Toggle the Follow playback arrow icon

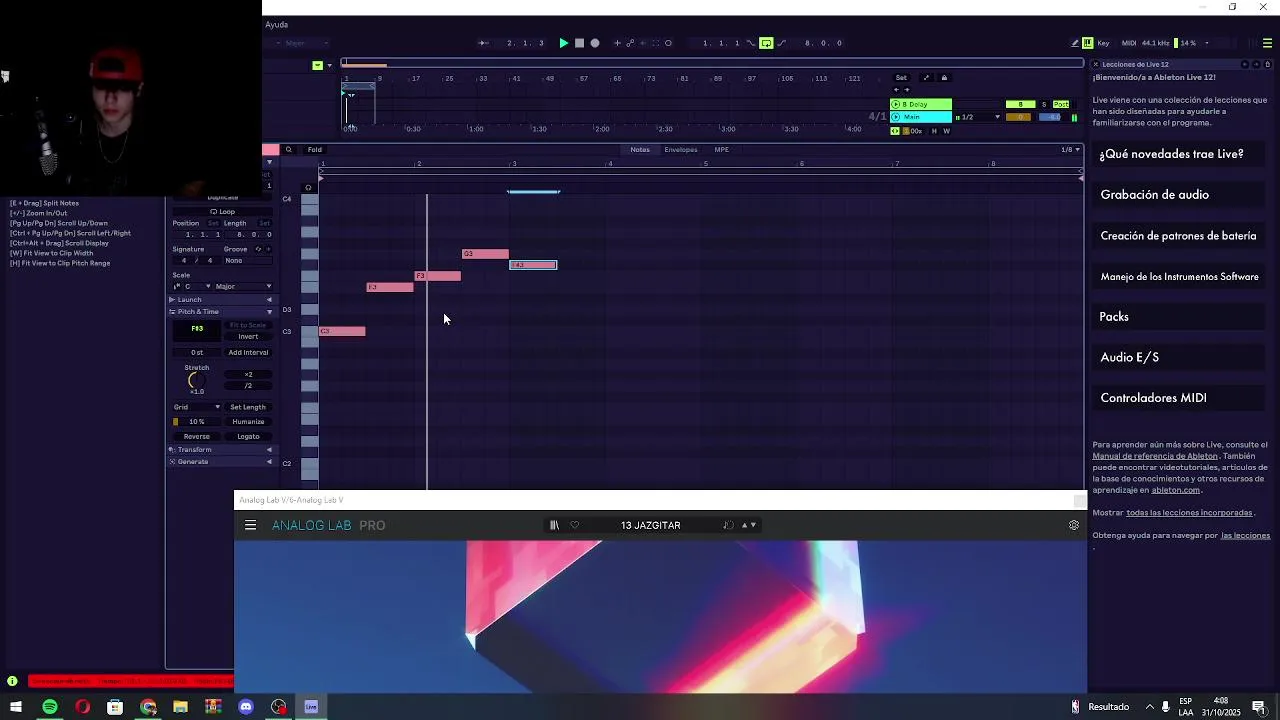pyautogui.click(x=484, y=43)
